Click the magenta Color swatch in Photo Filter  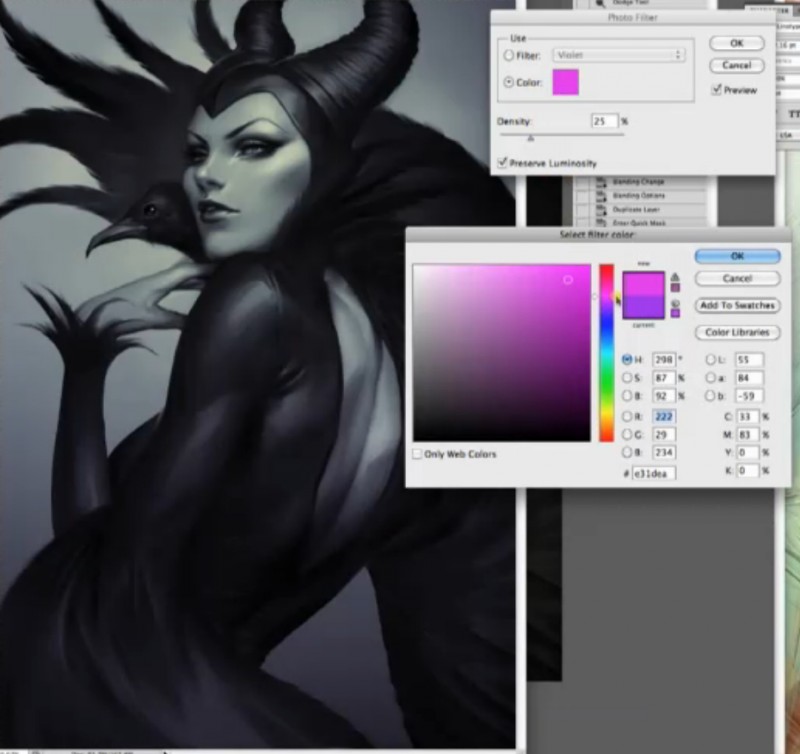566,82
